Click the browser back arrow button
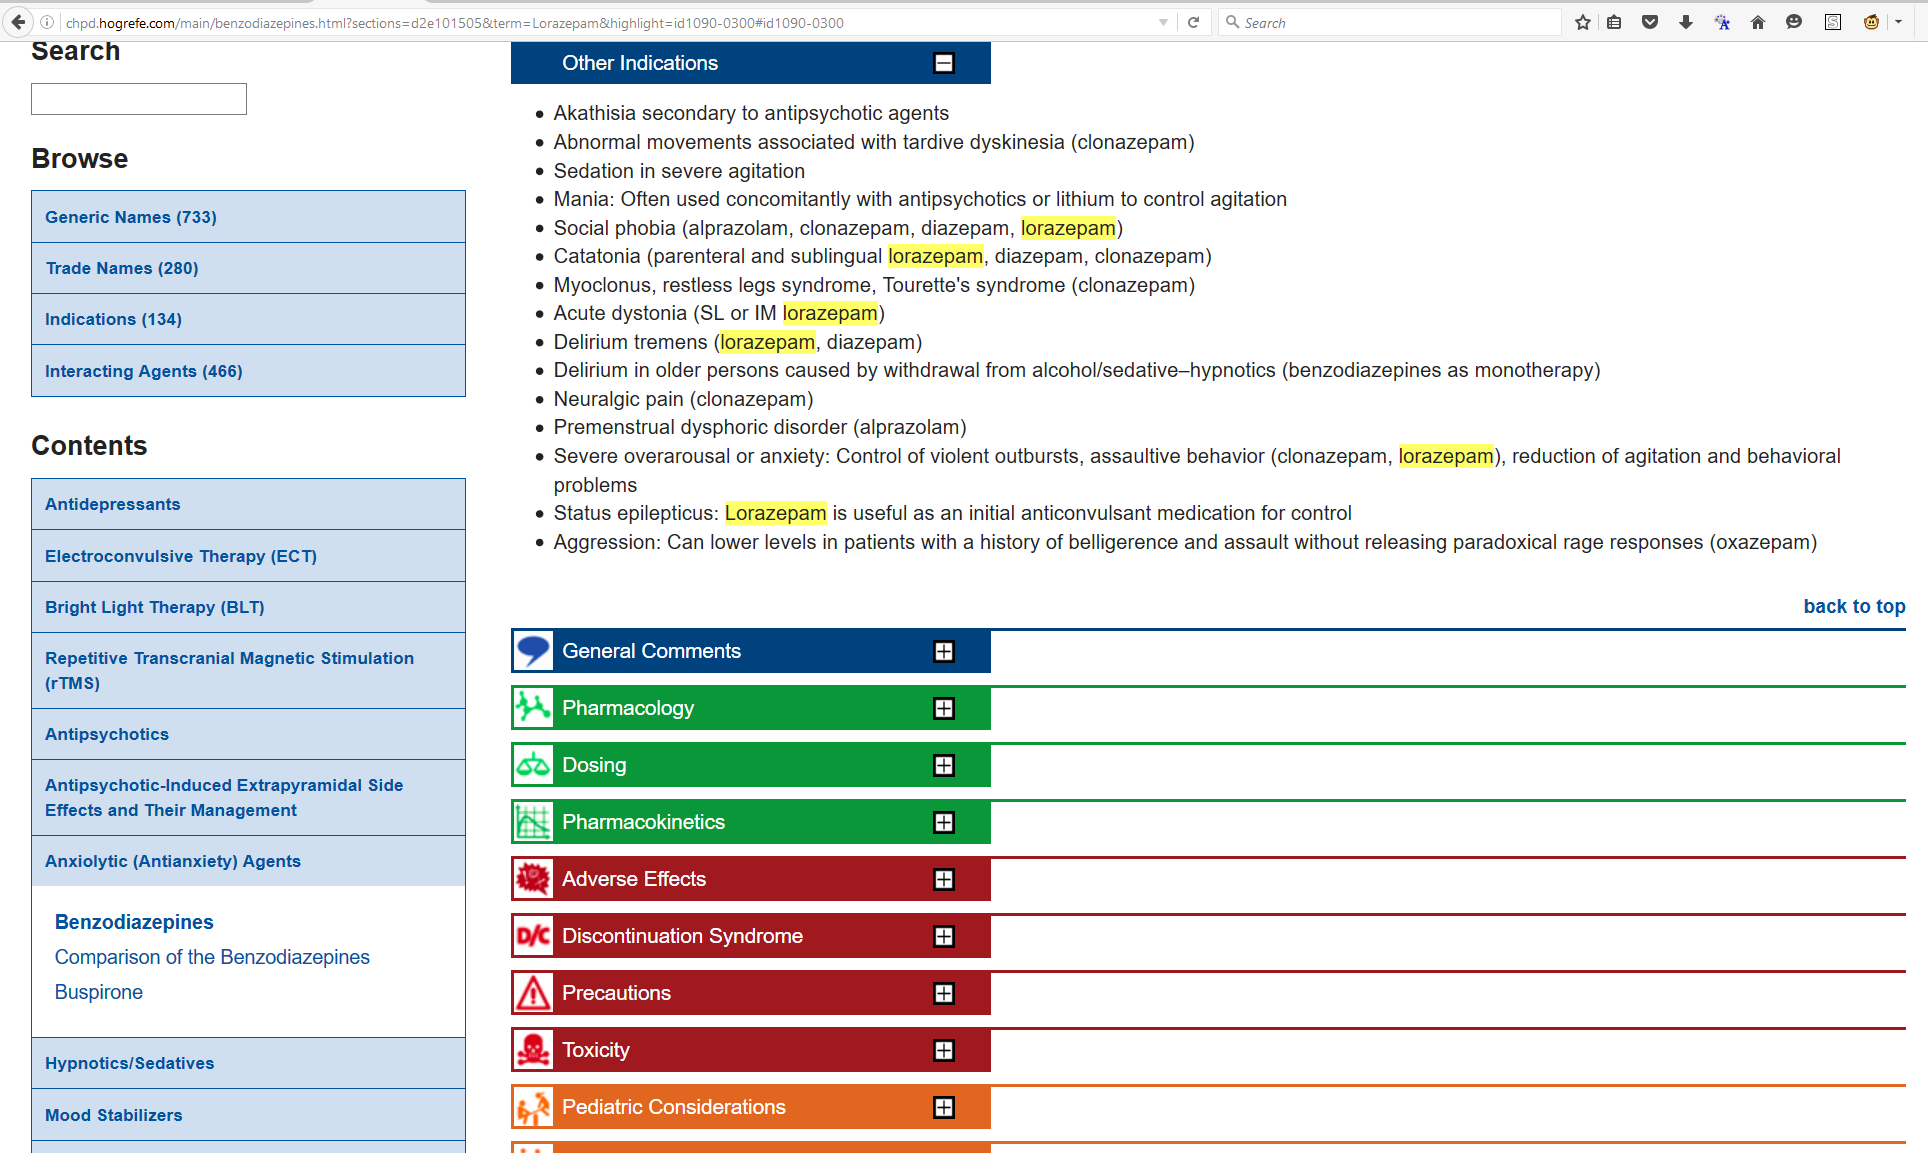This screenshot has height=1153, width=1928. (18, 22)
